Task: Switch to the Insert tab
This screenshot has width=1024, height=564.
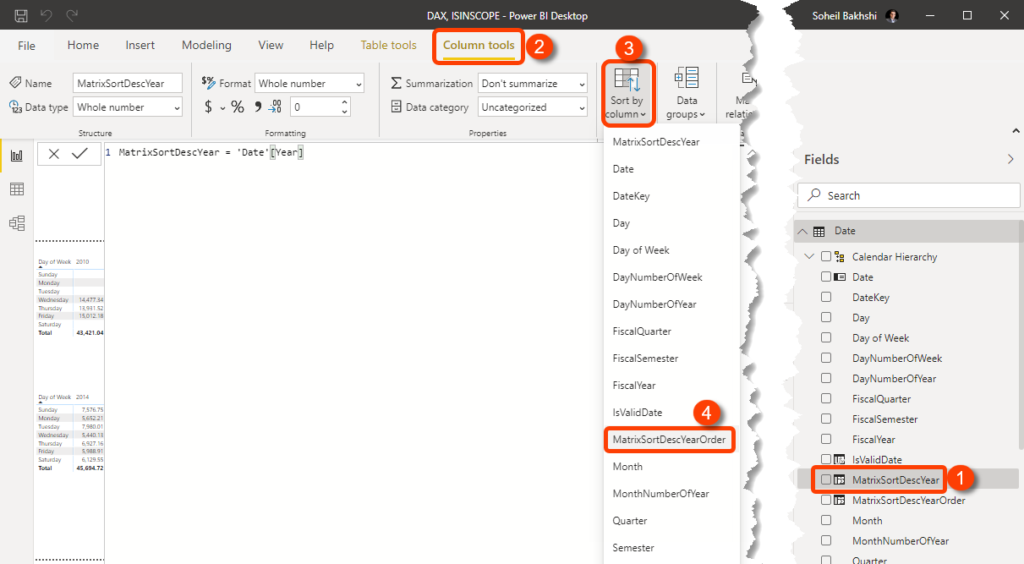Action: tap(140, 45)
